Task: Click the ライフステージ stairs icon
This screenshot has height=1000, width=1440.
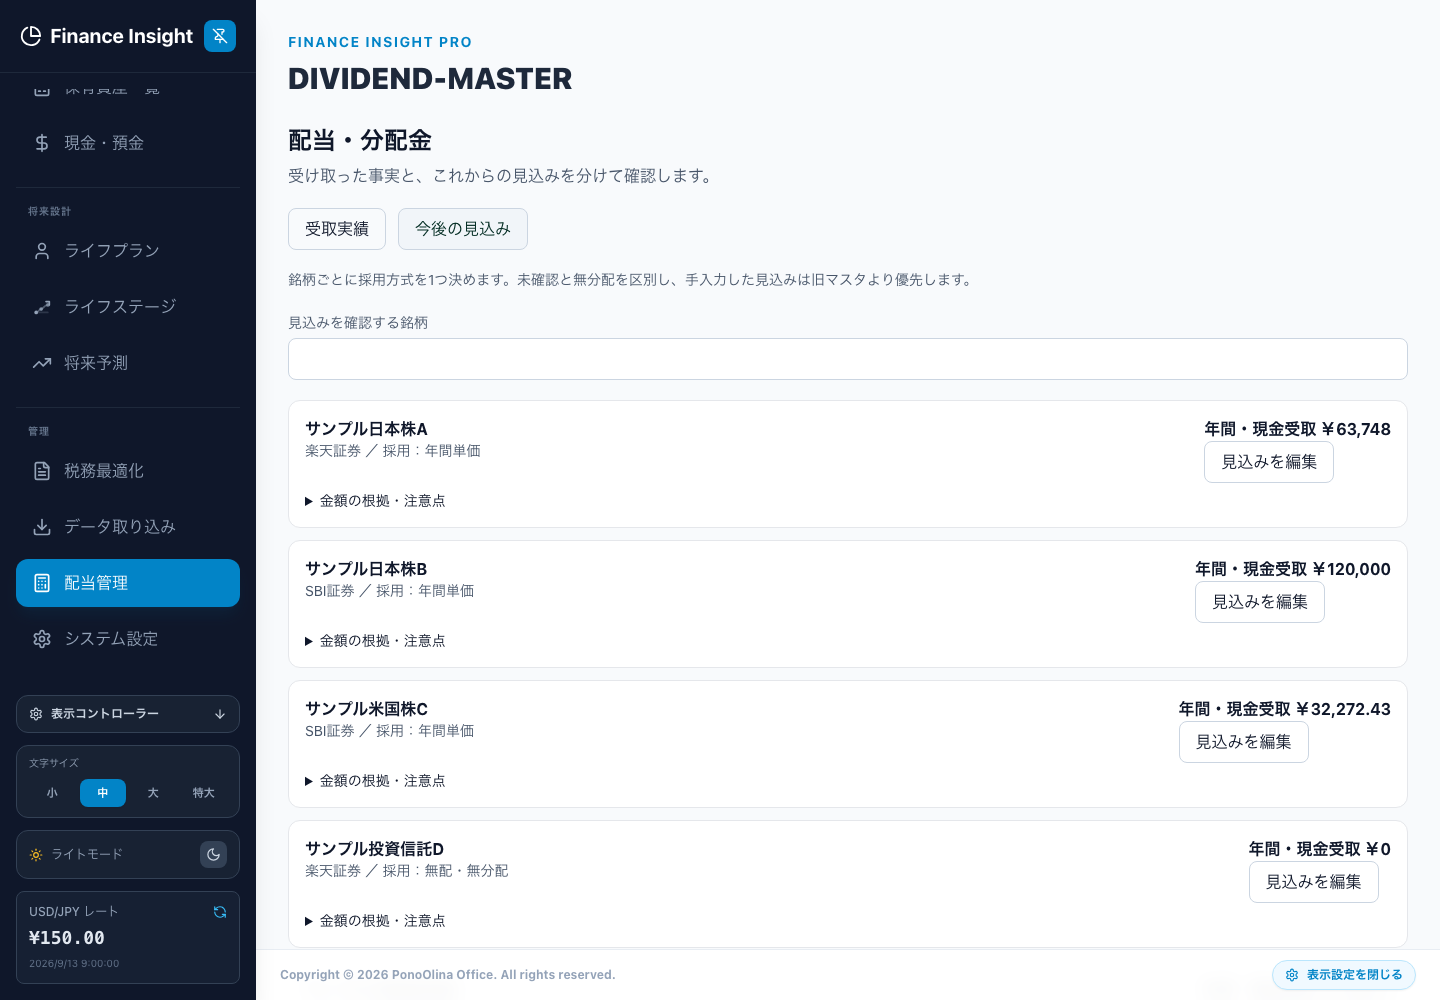Action: tap(42, 307)
